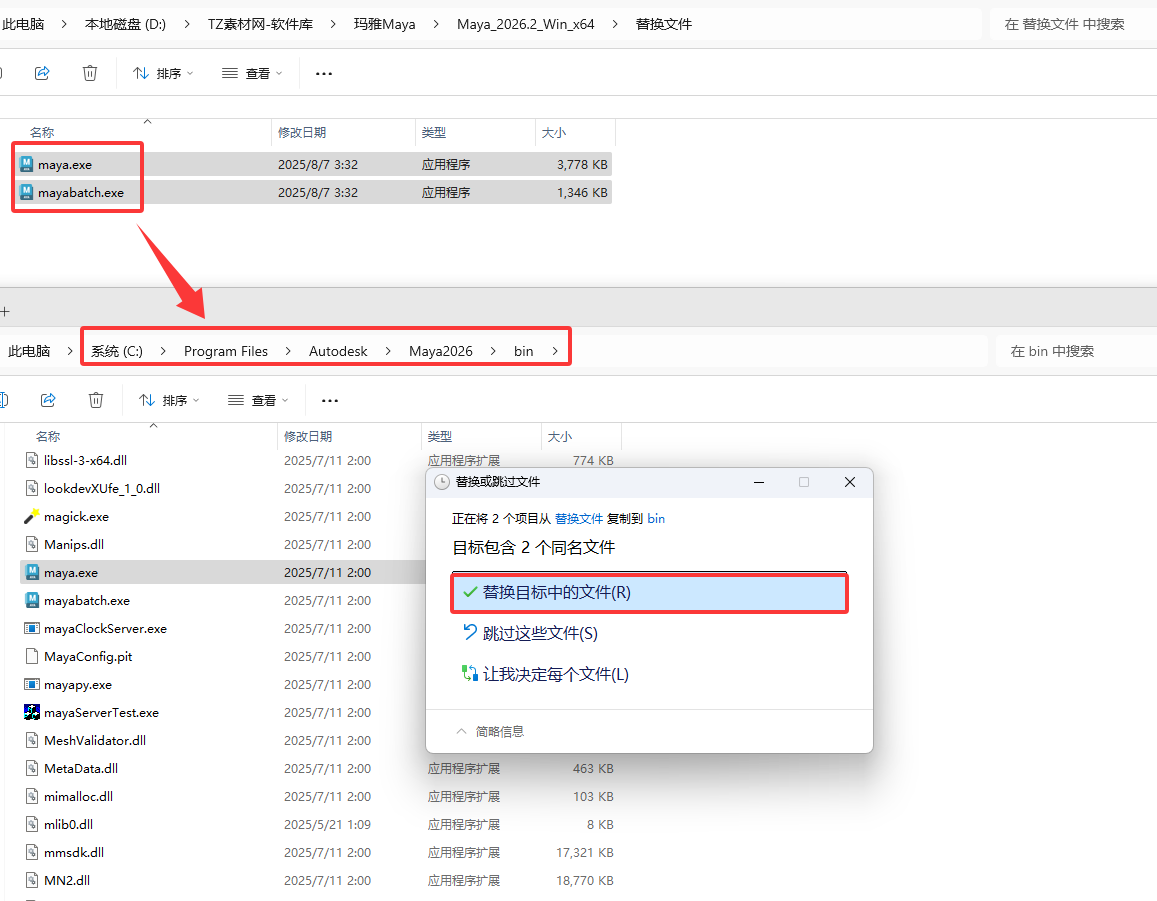The image size is (1157, 901).
Task: Select mimalloc.dll file icon
Action: tap(32, 796)
